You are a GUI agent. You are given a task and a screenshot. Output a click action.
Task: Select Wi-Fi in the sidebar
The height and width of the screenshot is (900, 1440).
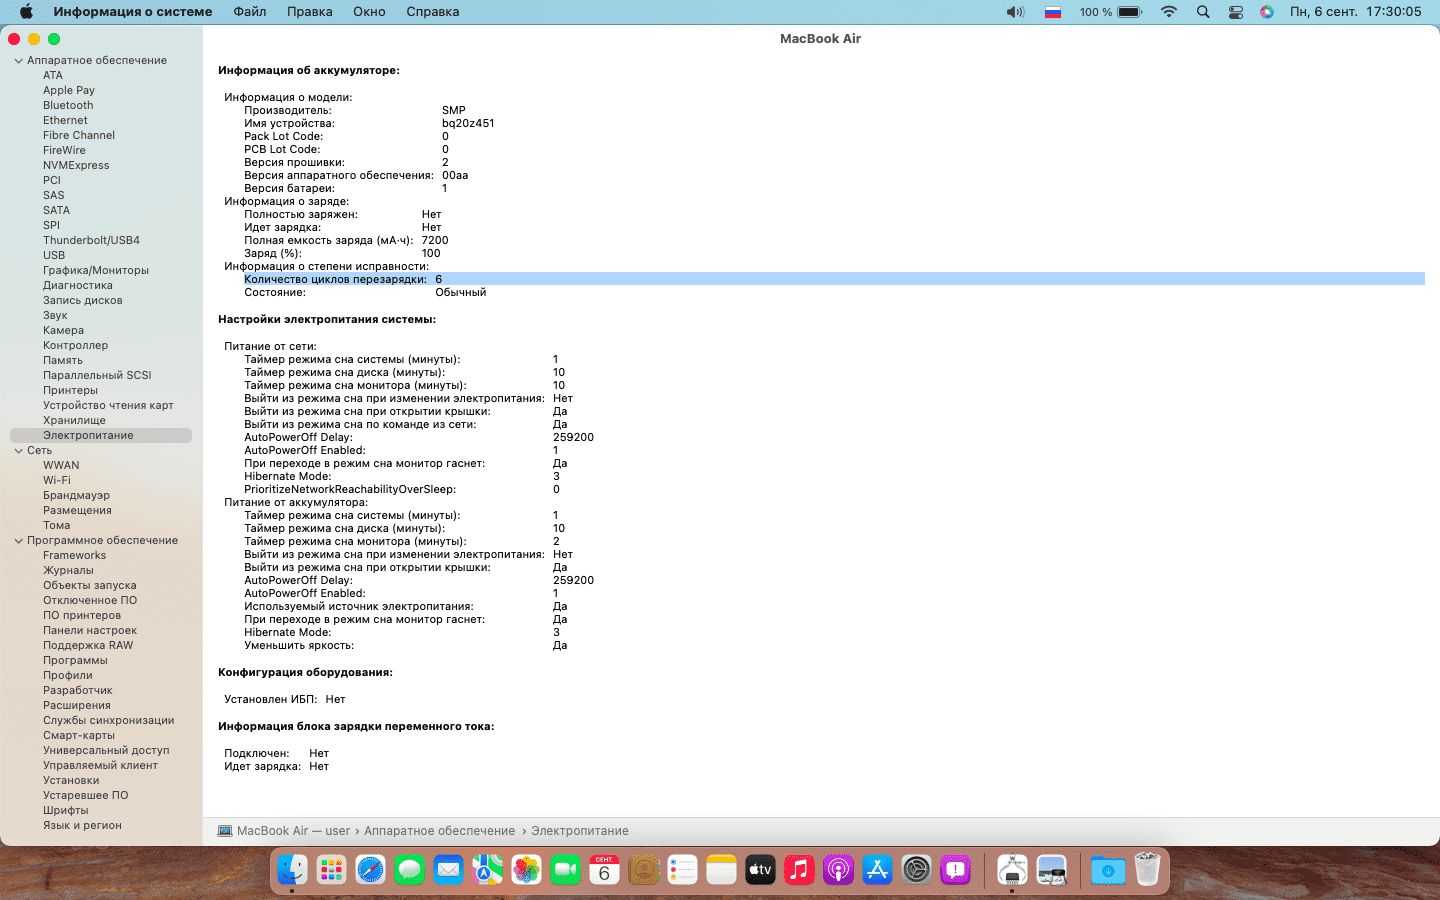(57, 480)
